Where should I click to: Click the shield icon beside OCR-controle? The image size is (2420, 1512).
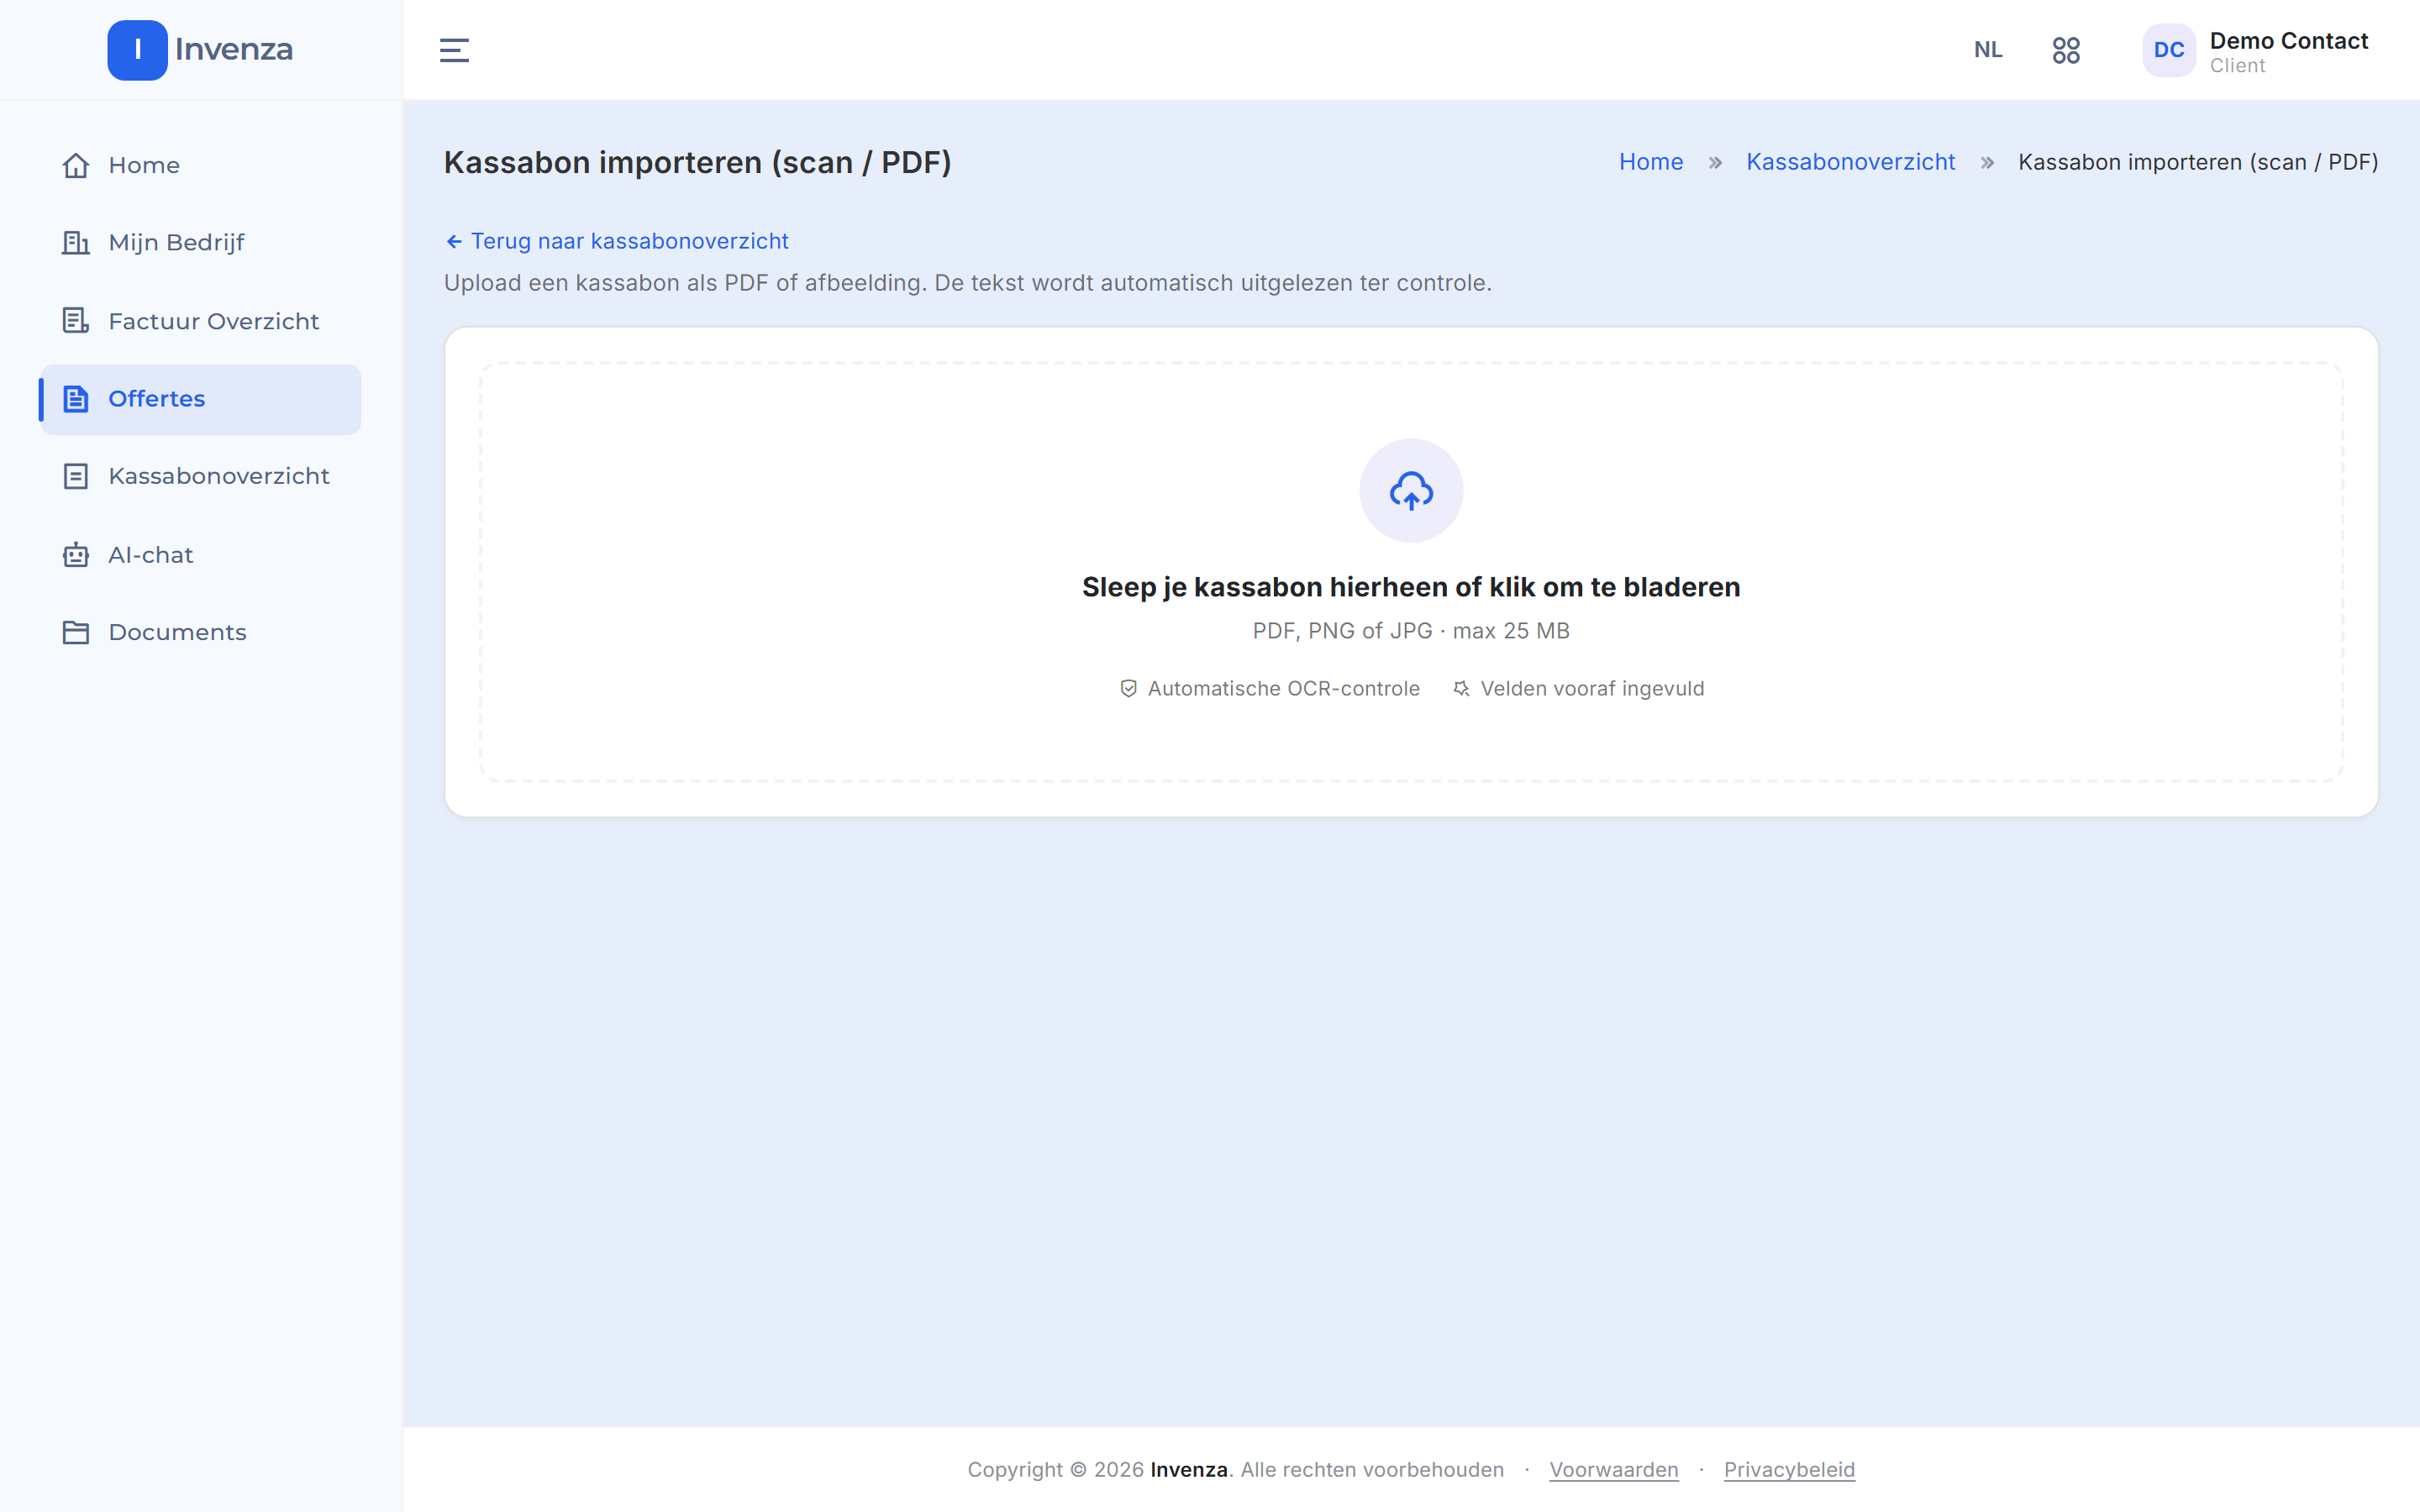1128,689
